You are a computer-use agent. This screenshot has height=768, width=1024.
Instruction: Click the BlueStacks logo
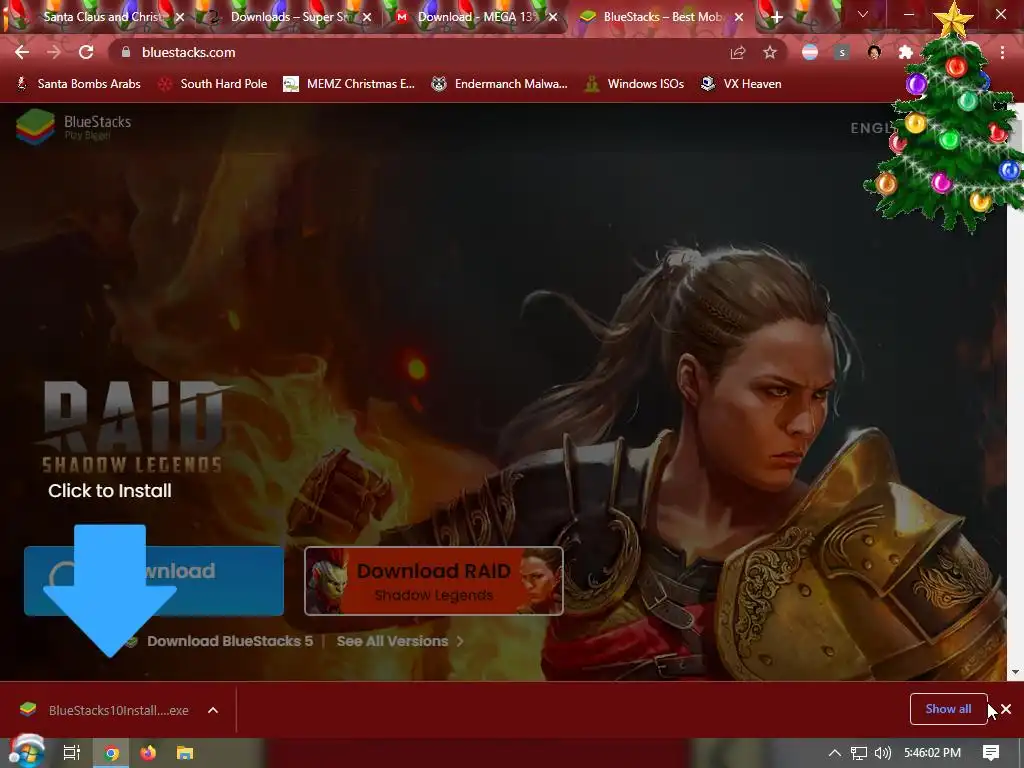pyautogui.click(x=73, y=126)
